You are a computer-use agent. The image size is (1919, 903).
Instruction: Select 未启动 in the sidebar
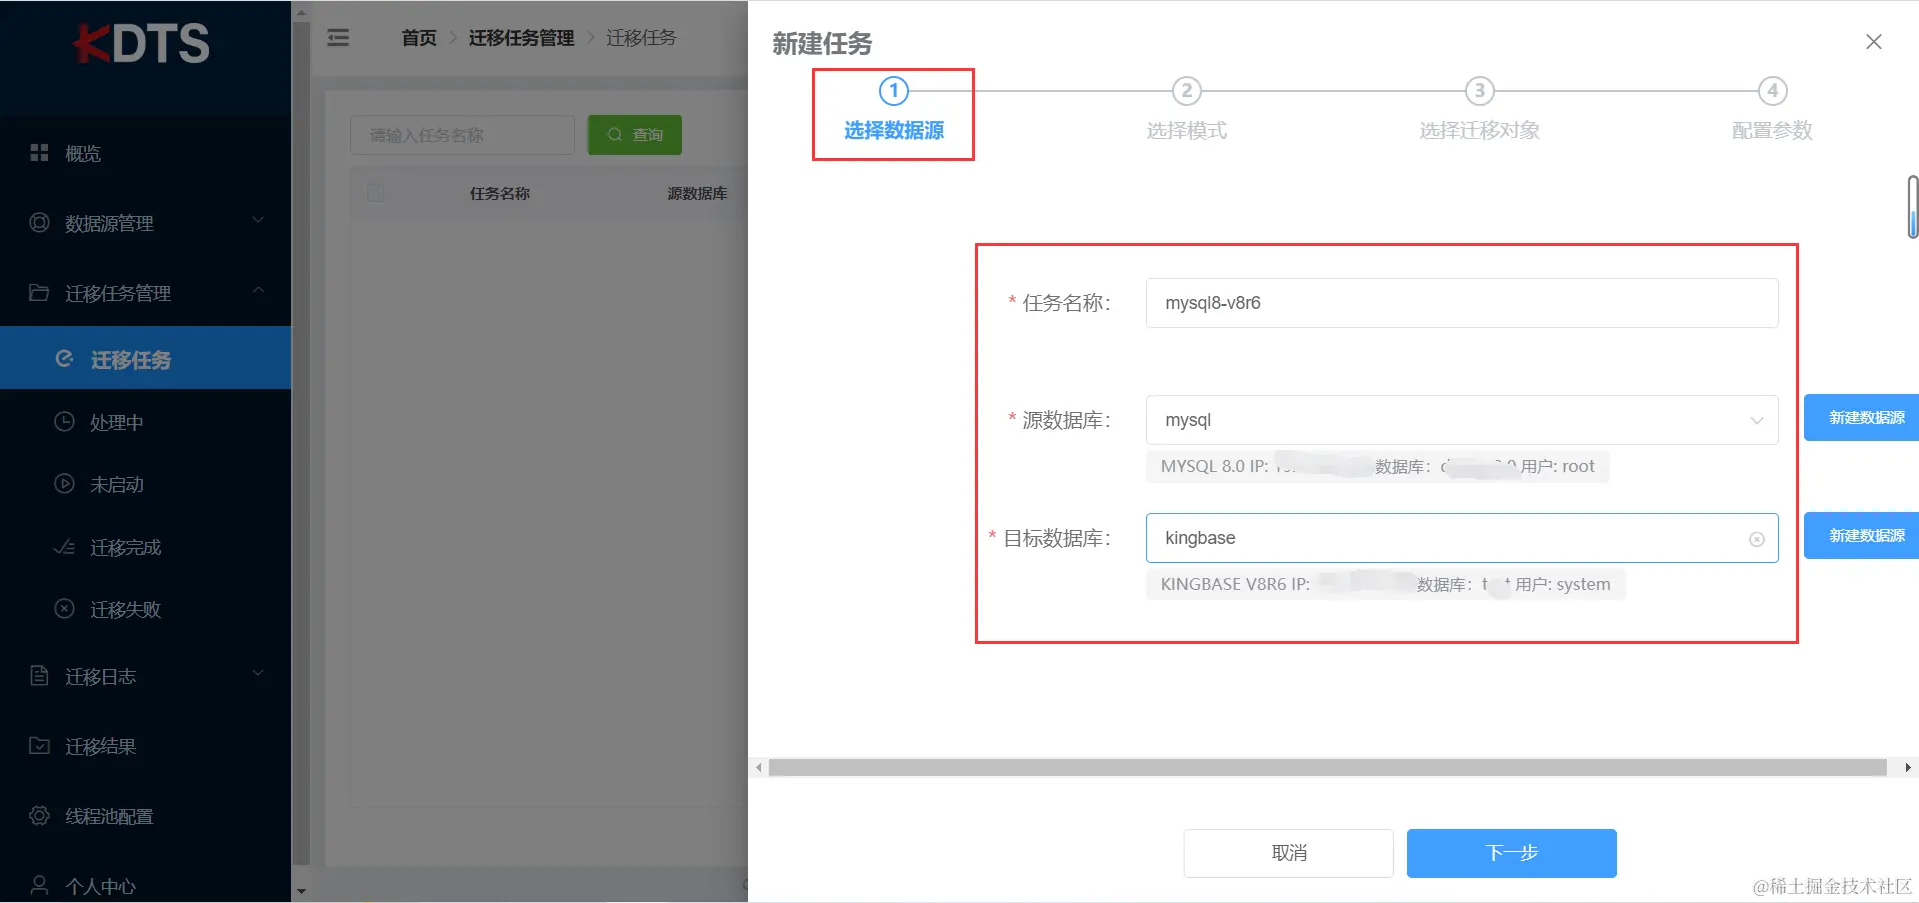click(x=115, y=484)
